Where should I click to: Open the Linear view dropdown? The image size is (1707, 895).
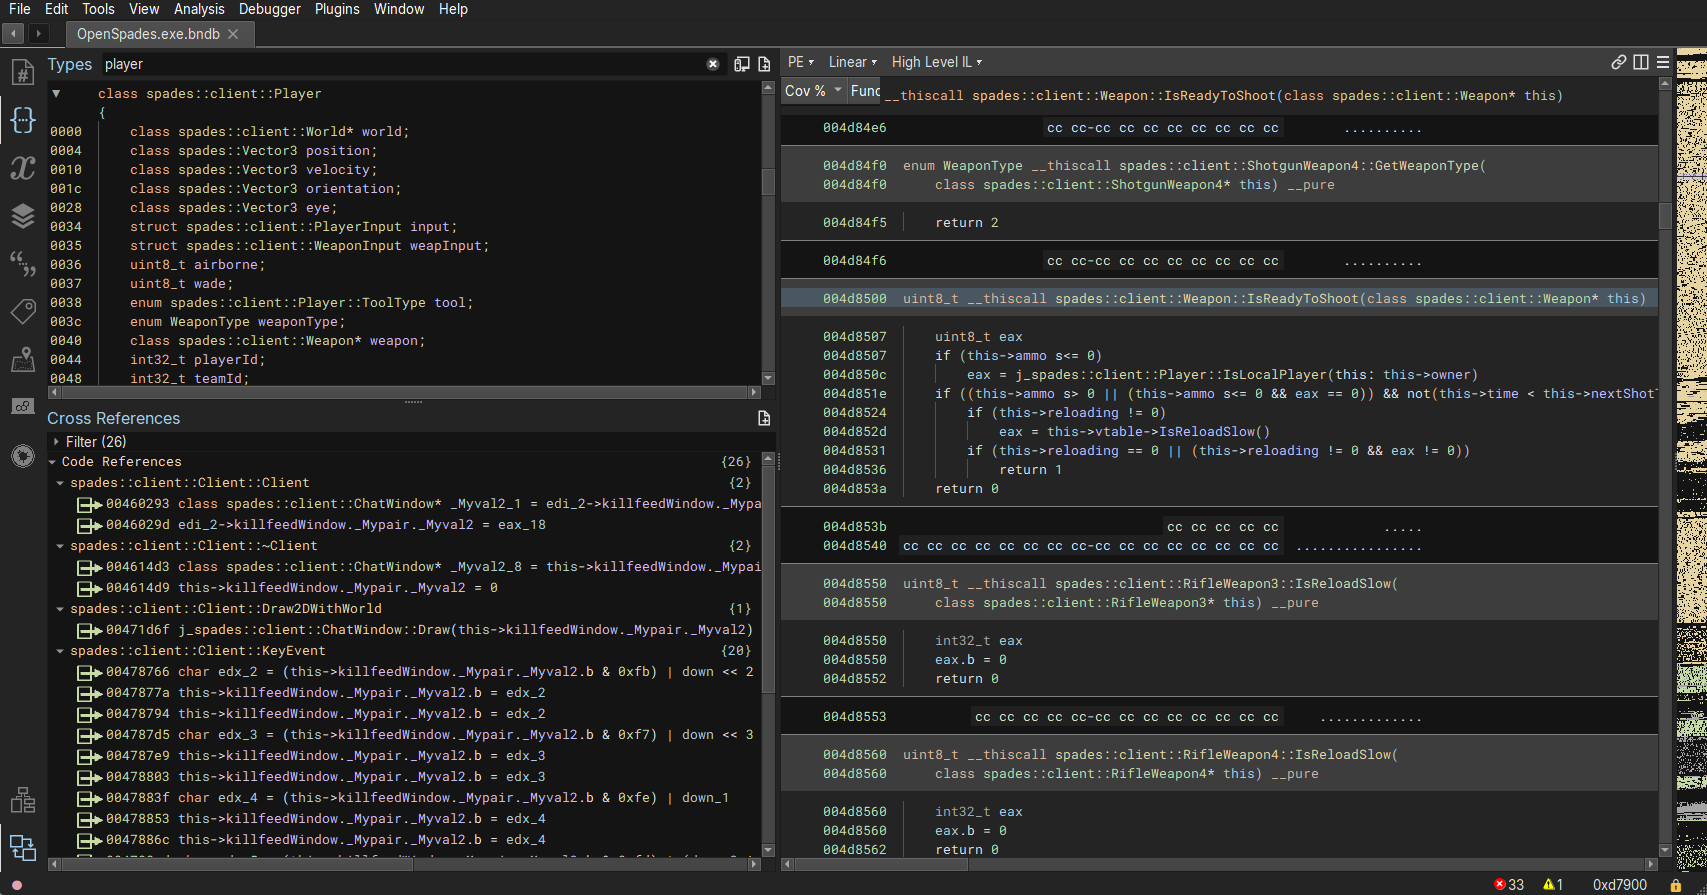pyautogui.click(x=852, y=62)
